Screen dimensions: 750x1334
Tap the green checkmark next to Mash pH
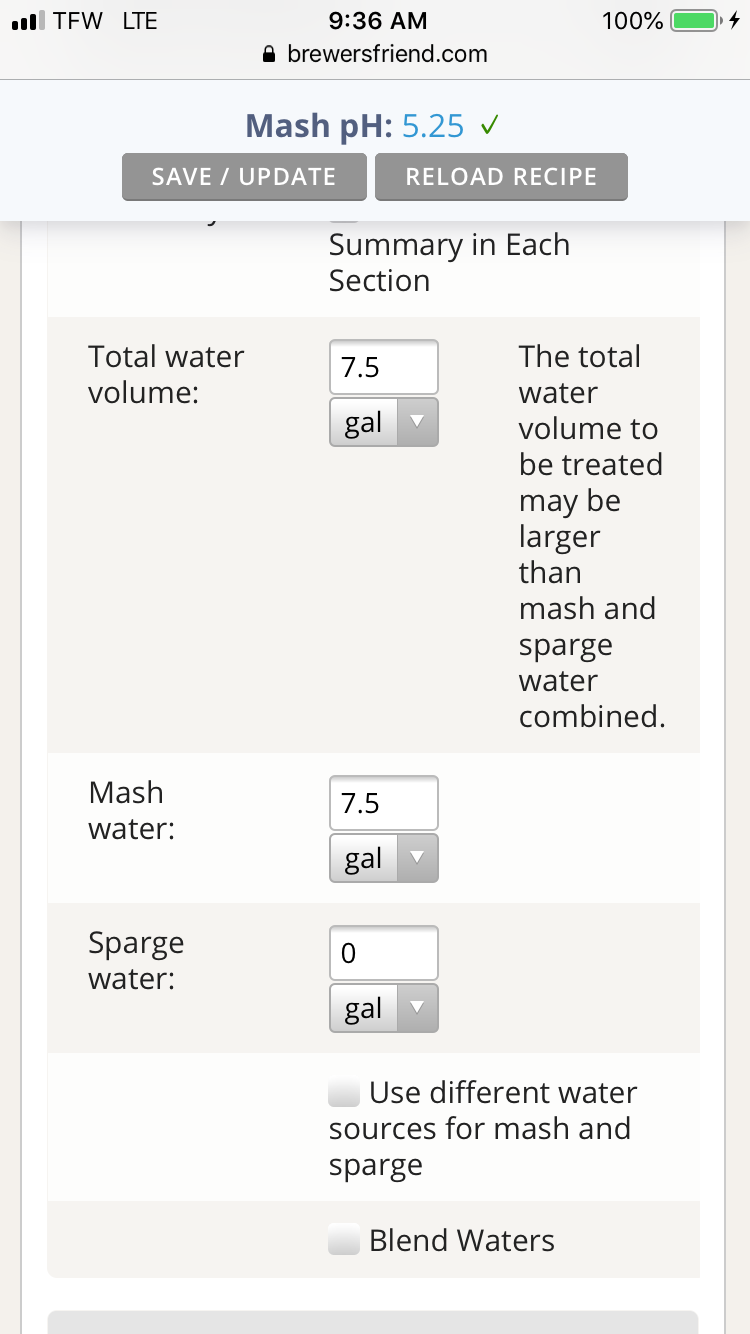490,126
